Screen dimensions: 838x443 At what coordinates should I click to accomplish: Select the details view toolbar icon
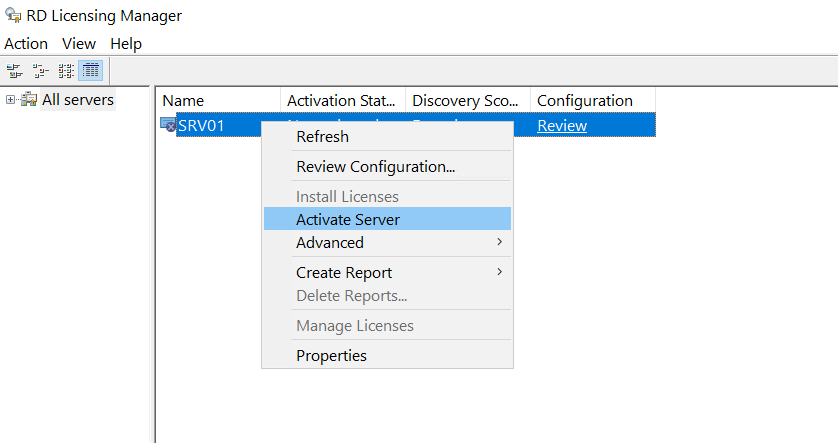pos(91,71)
